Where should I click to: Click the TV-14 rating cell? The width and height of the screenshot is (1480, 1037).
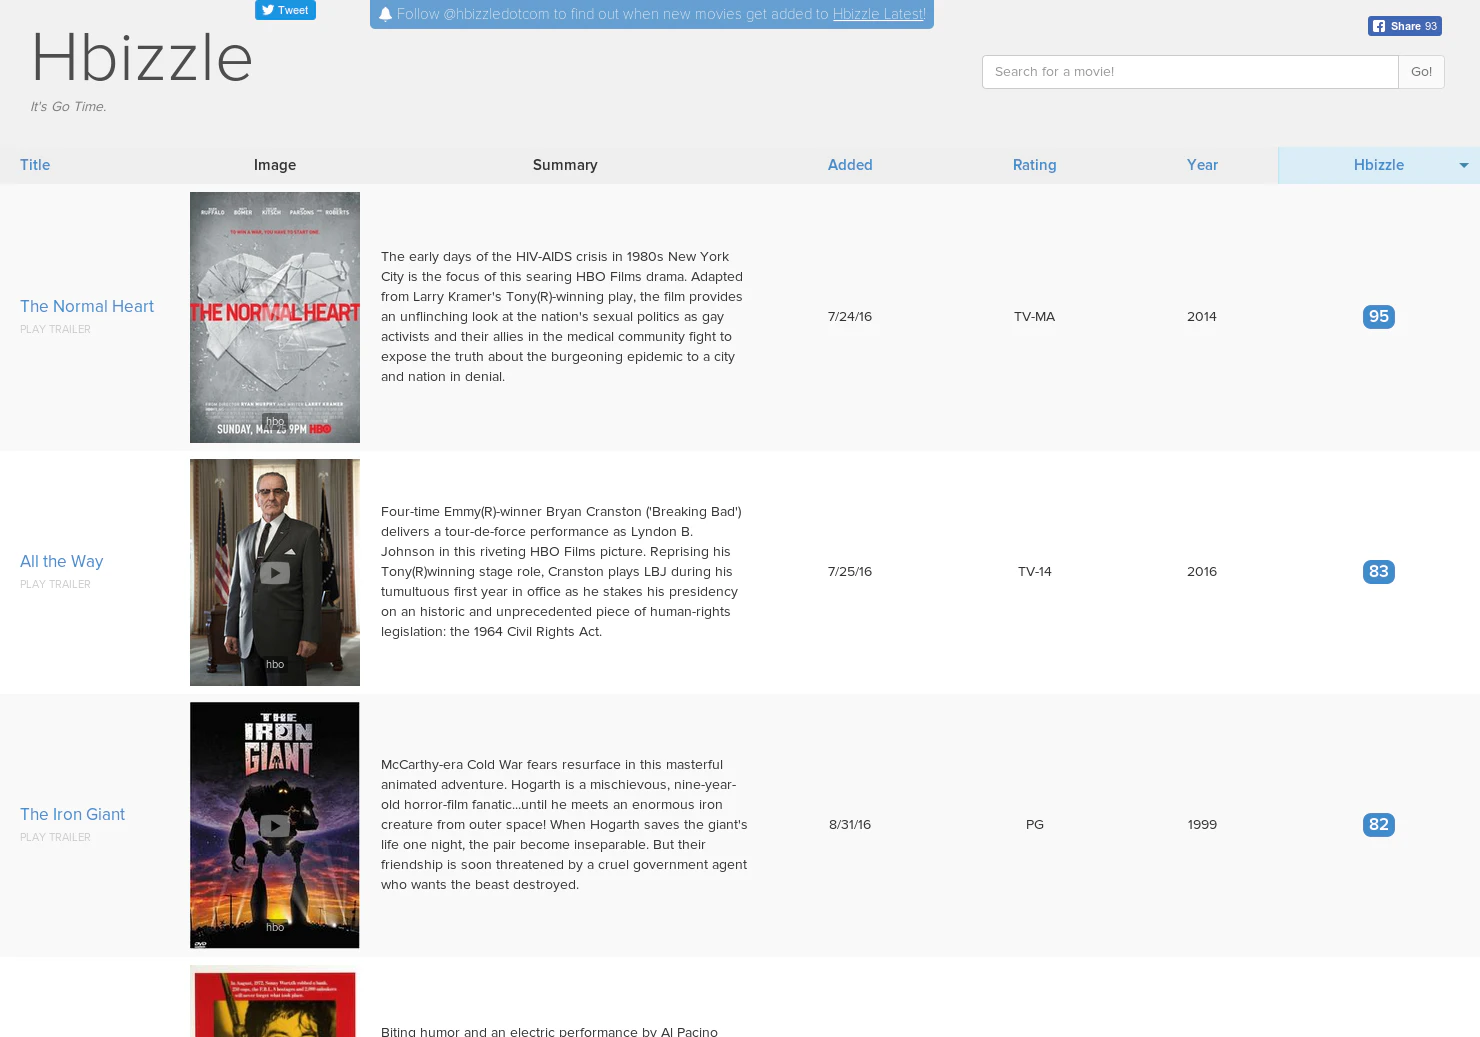click(1034, 572)
